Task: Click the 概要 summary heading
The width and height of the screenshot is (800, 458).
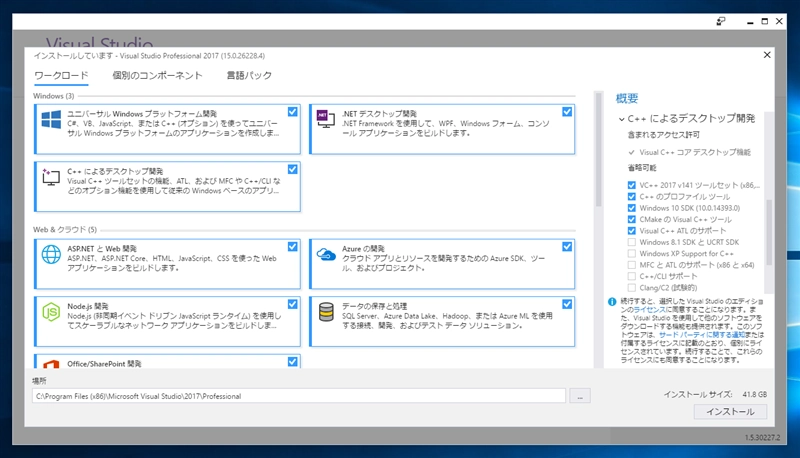Action: click(627, 98)
